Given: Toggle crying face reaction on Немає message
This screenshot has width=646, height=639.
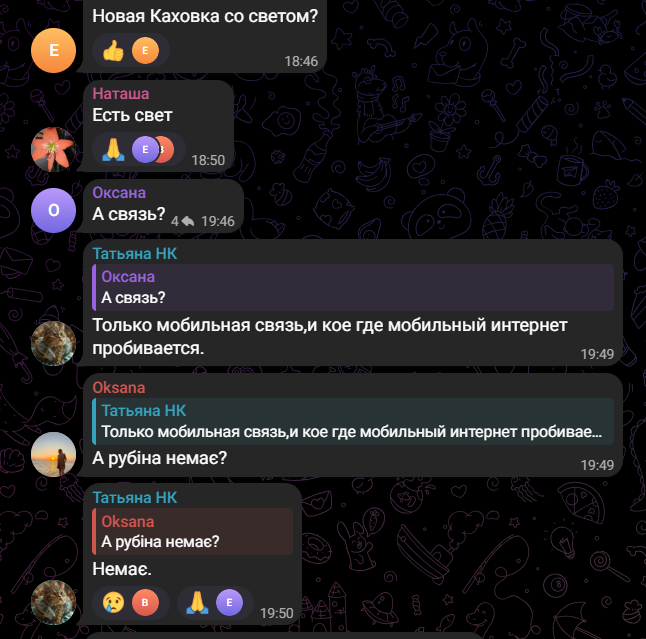Looking at the screenshot, I should coord(131,603).
